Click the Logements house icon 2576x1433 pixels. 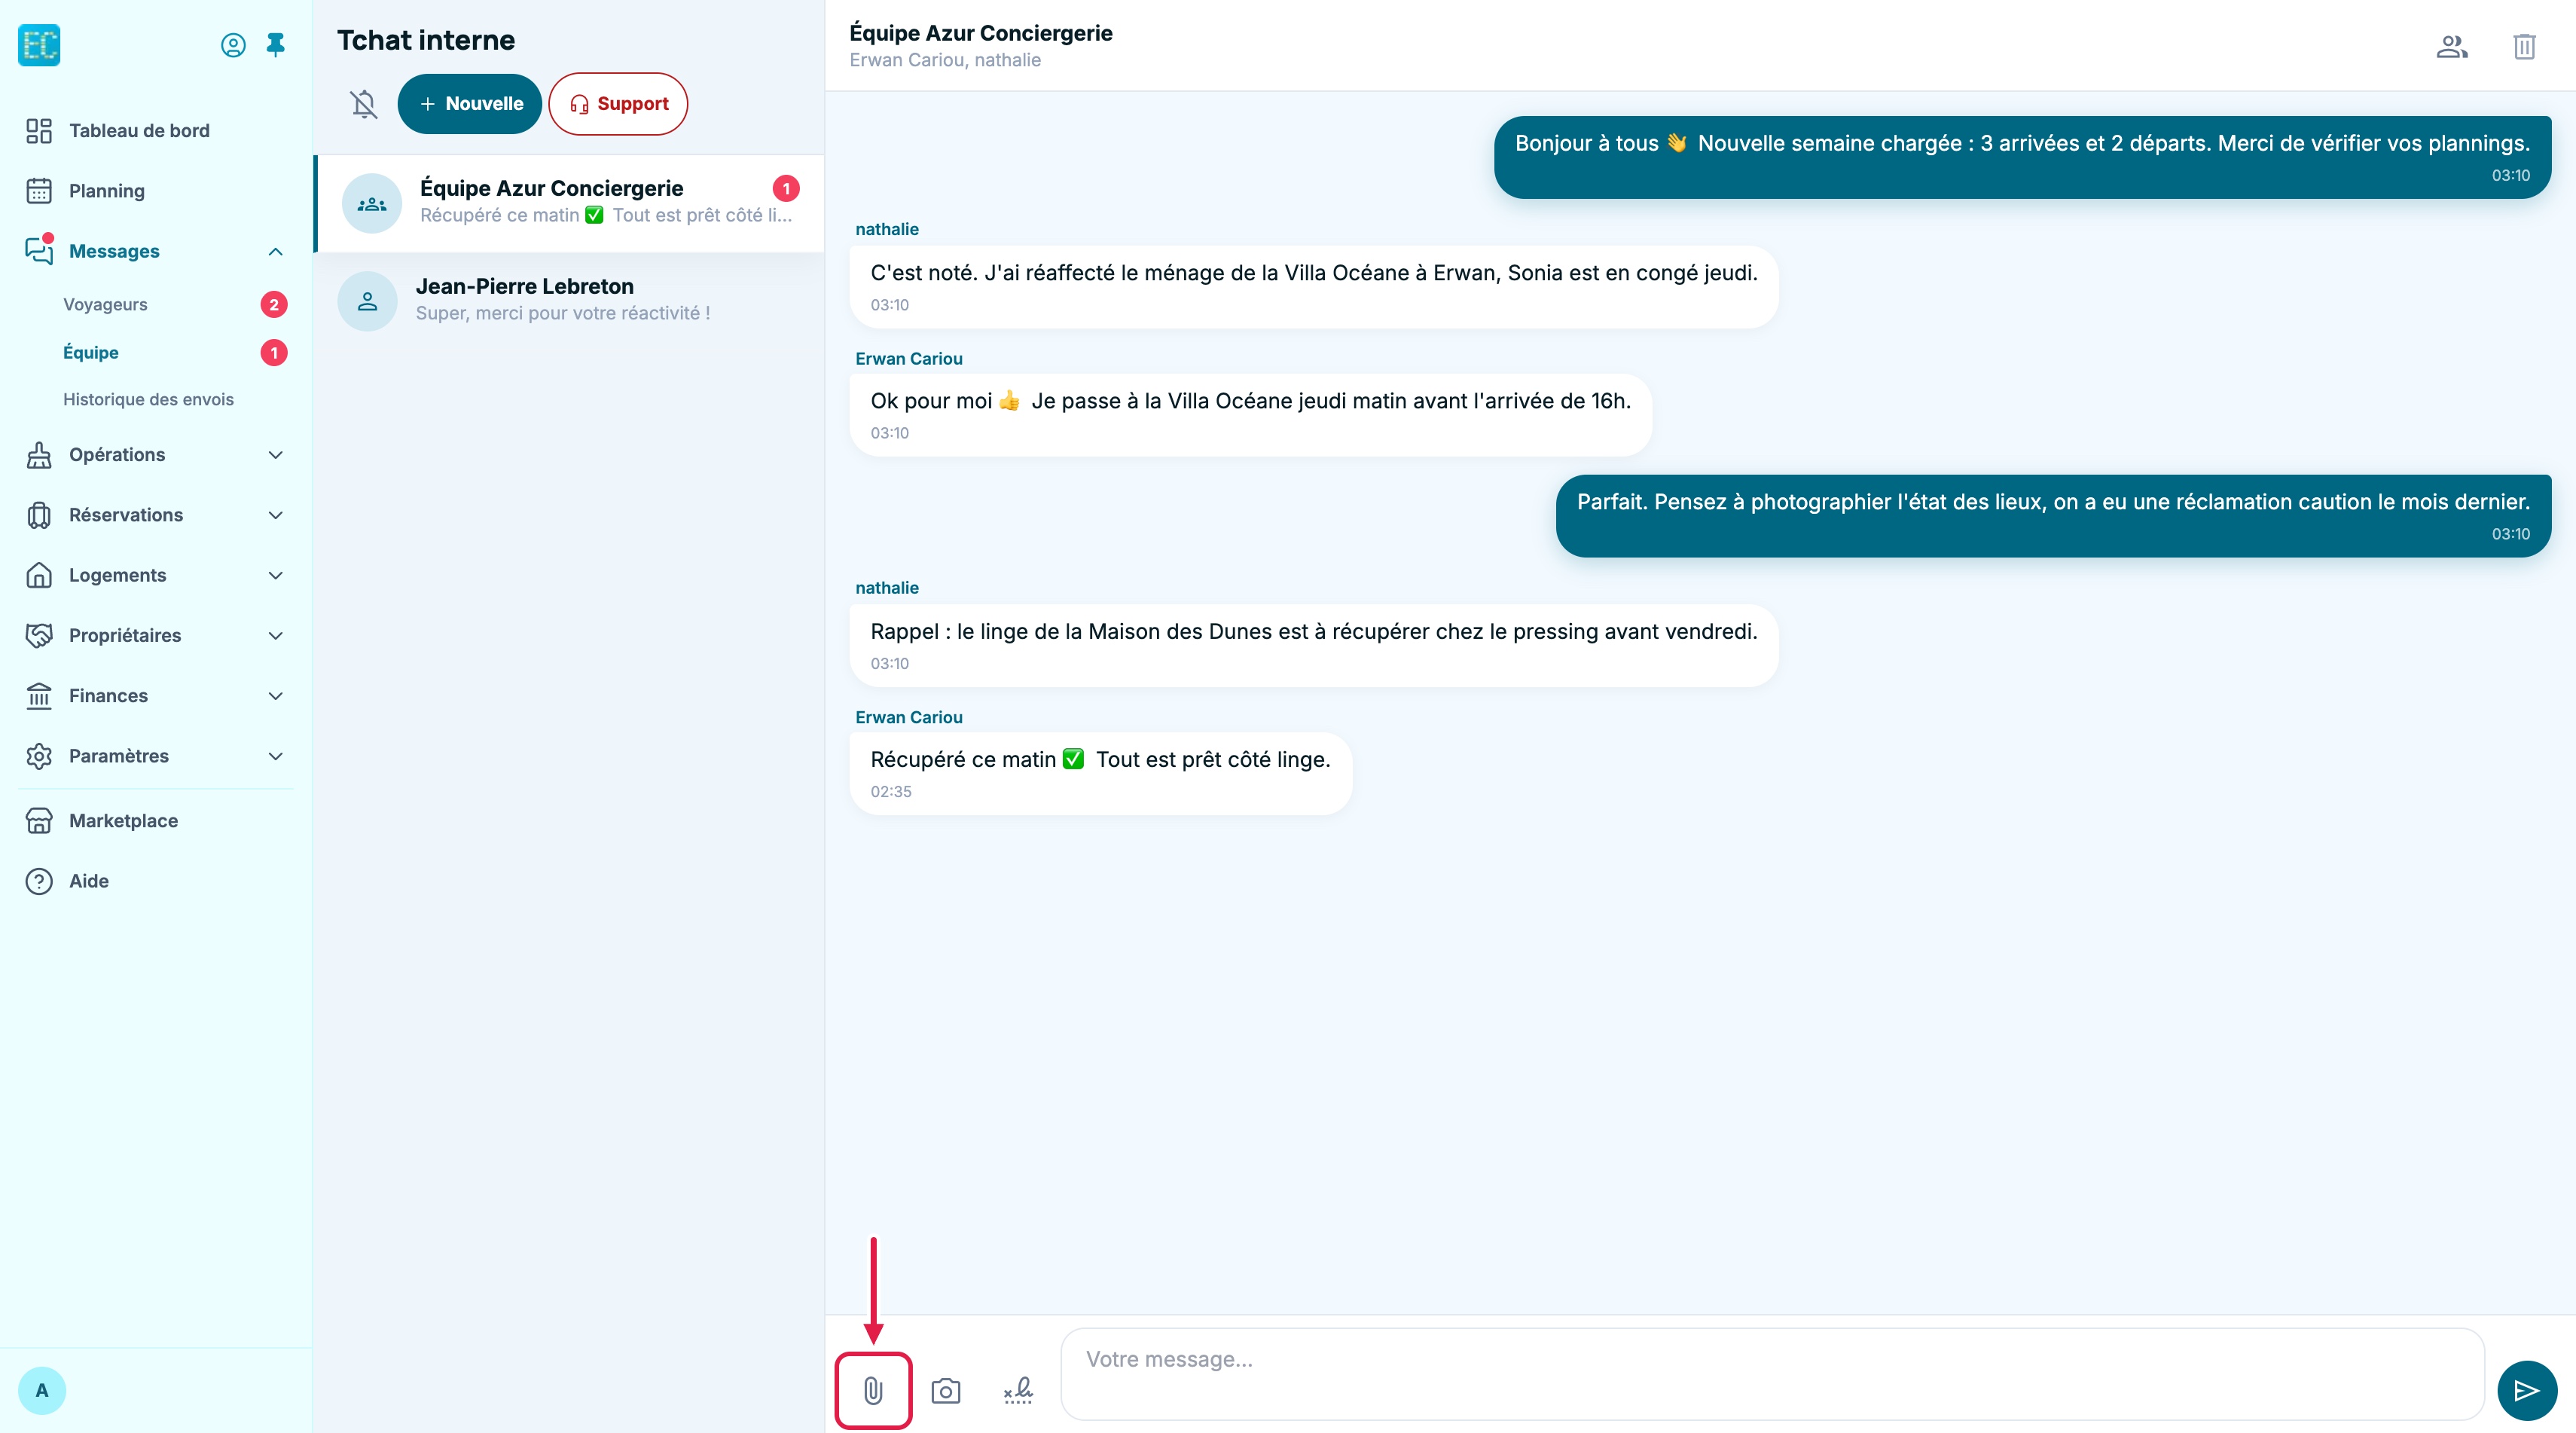[x=39, y=575]
